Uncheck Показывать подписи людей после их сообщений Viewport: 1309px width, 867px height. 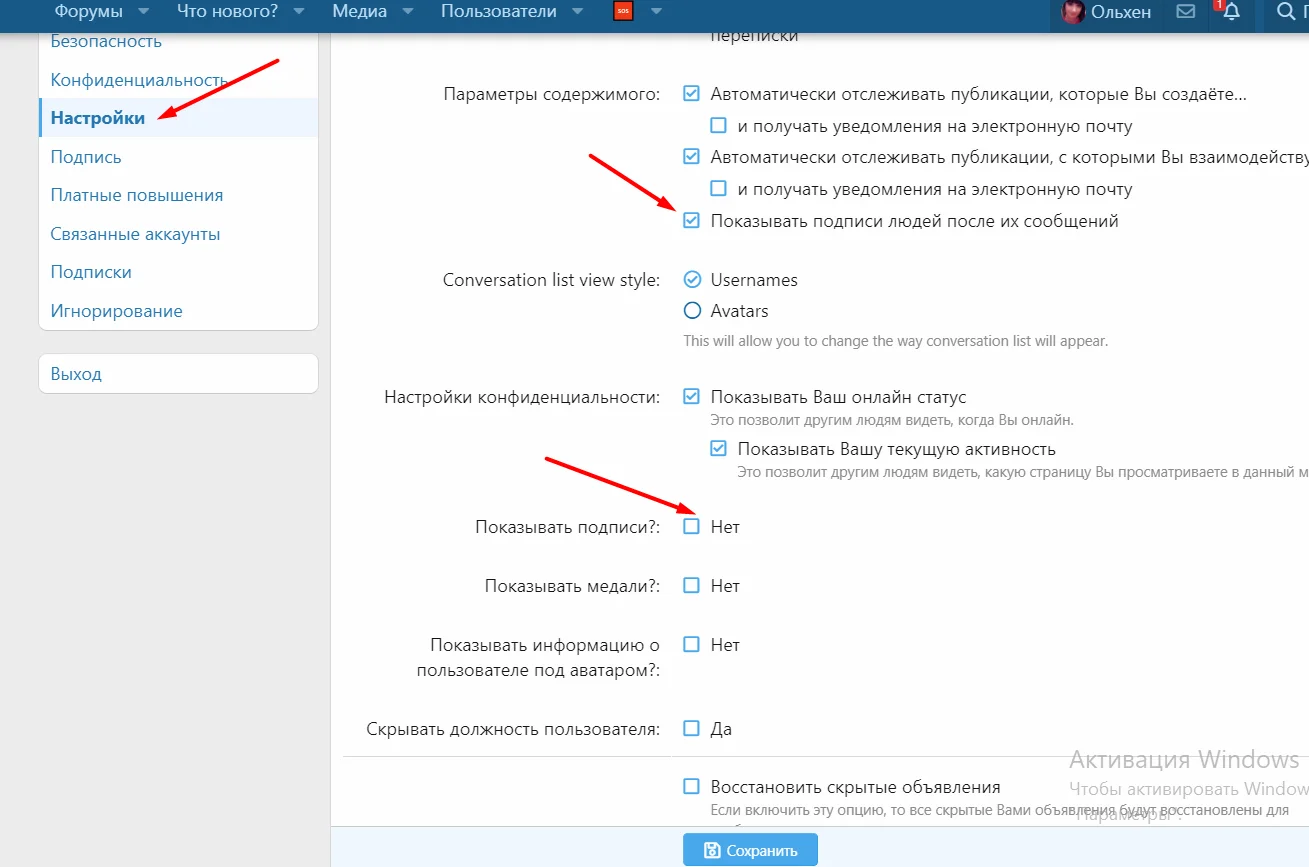(x=691, y=221)
